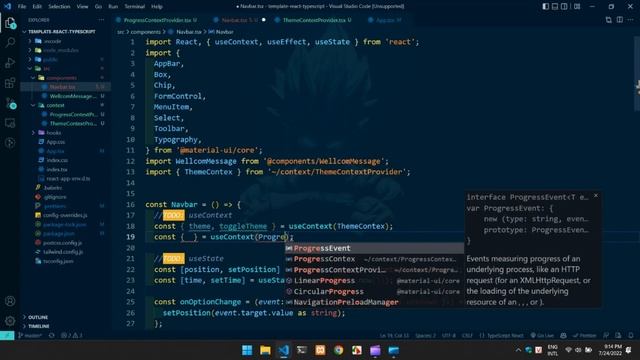Open the errors and warnings count

click(71, 336)
